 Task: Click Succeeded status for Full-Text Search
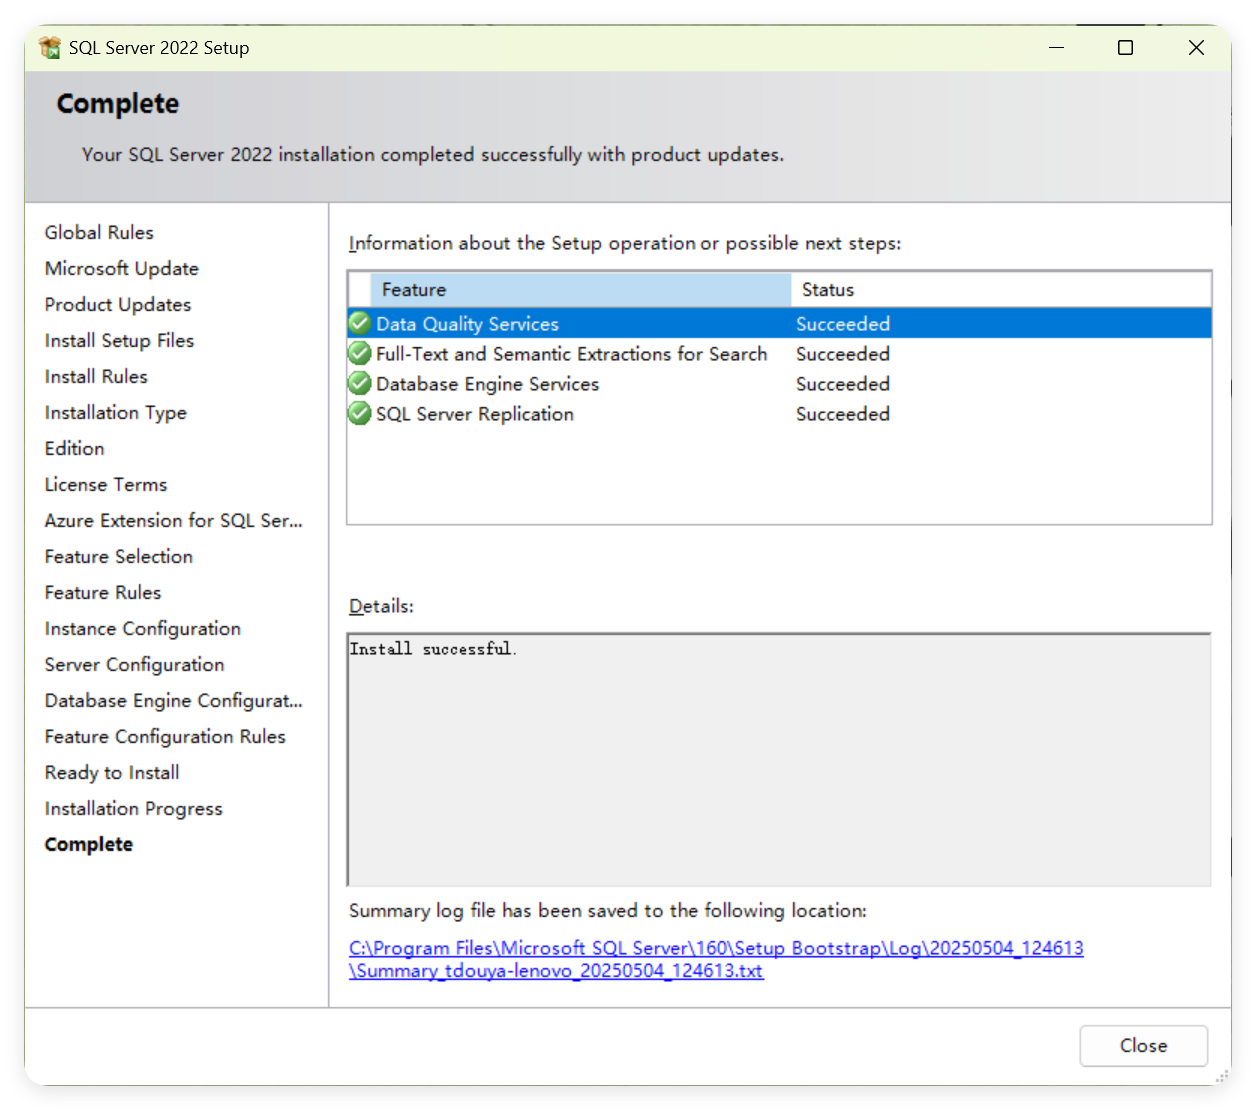click(843, 354)
